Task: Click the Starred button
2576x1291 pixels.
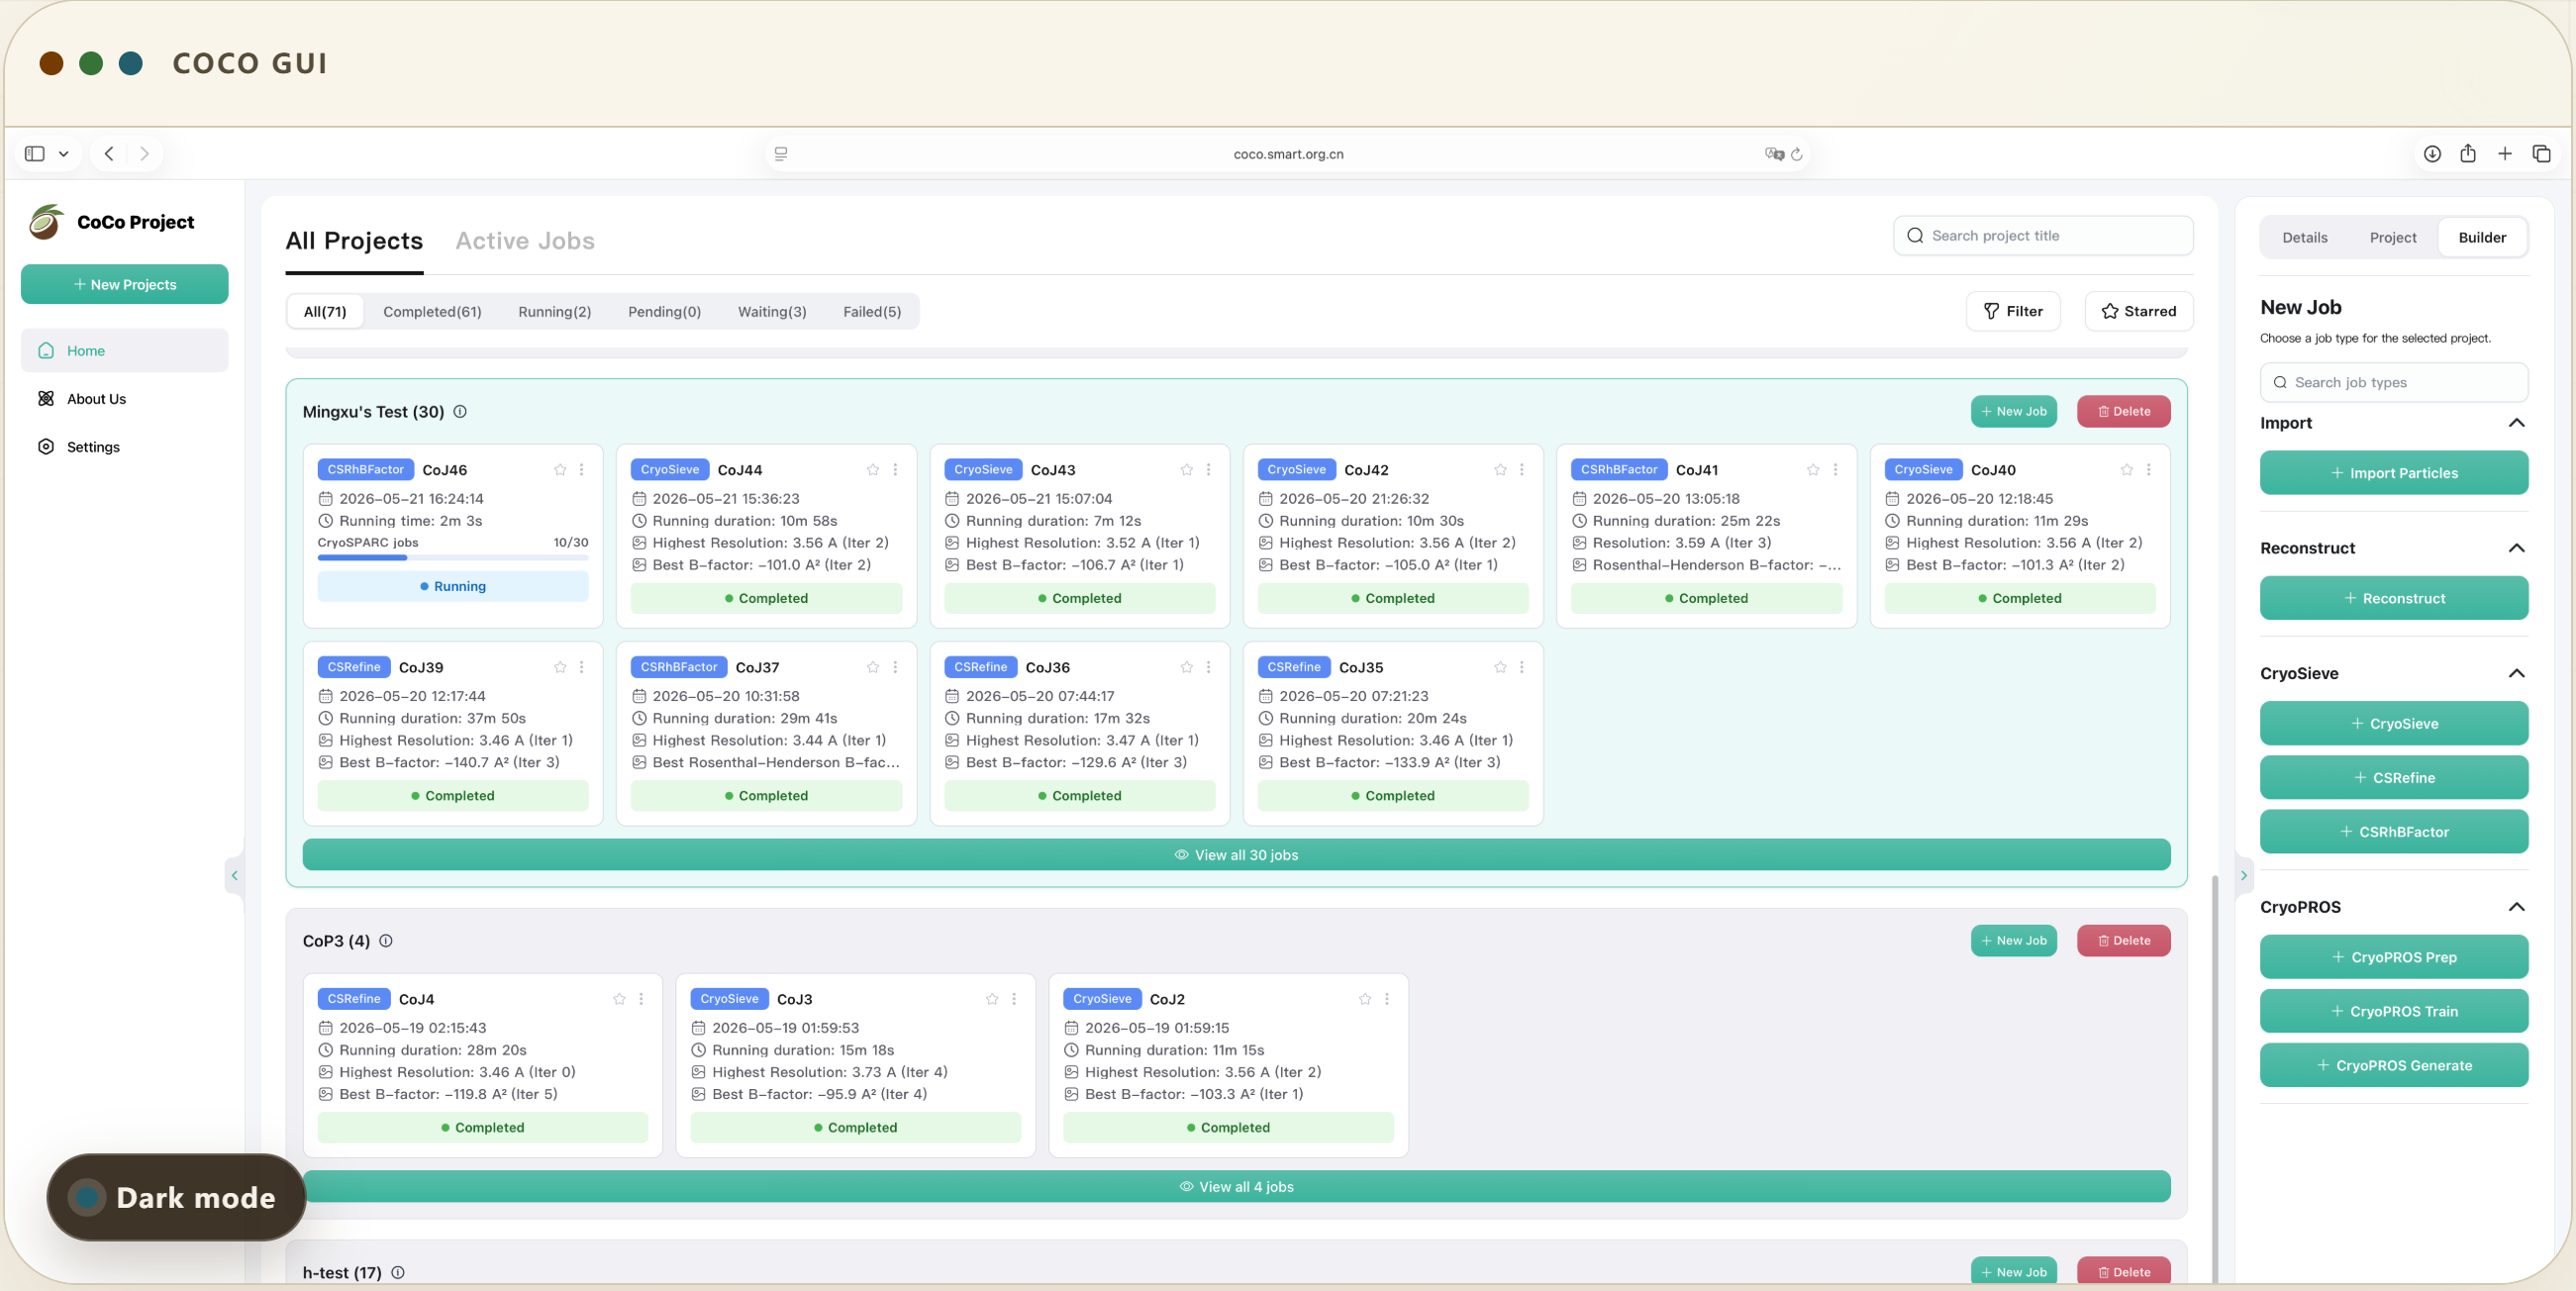Action: pos(2138,311)
